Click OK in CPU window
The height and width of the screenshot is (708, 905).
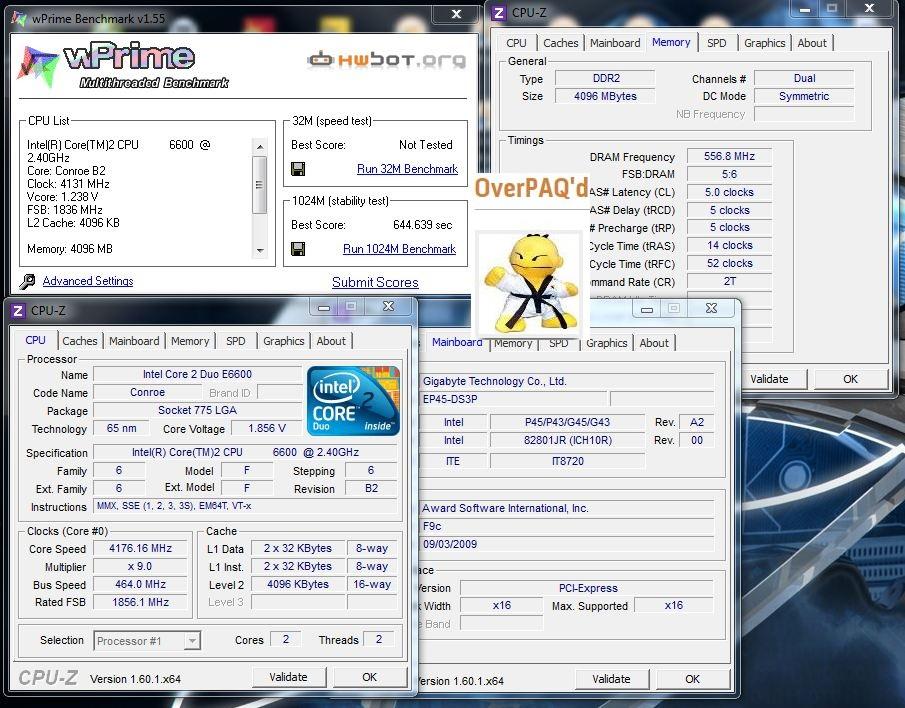(x=369, y=677)
